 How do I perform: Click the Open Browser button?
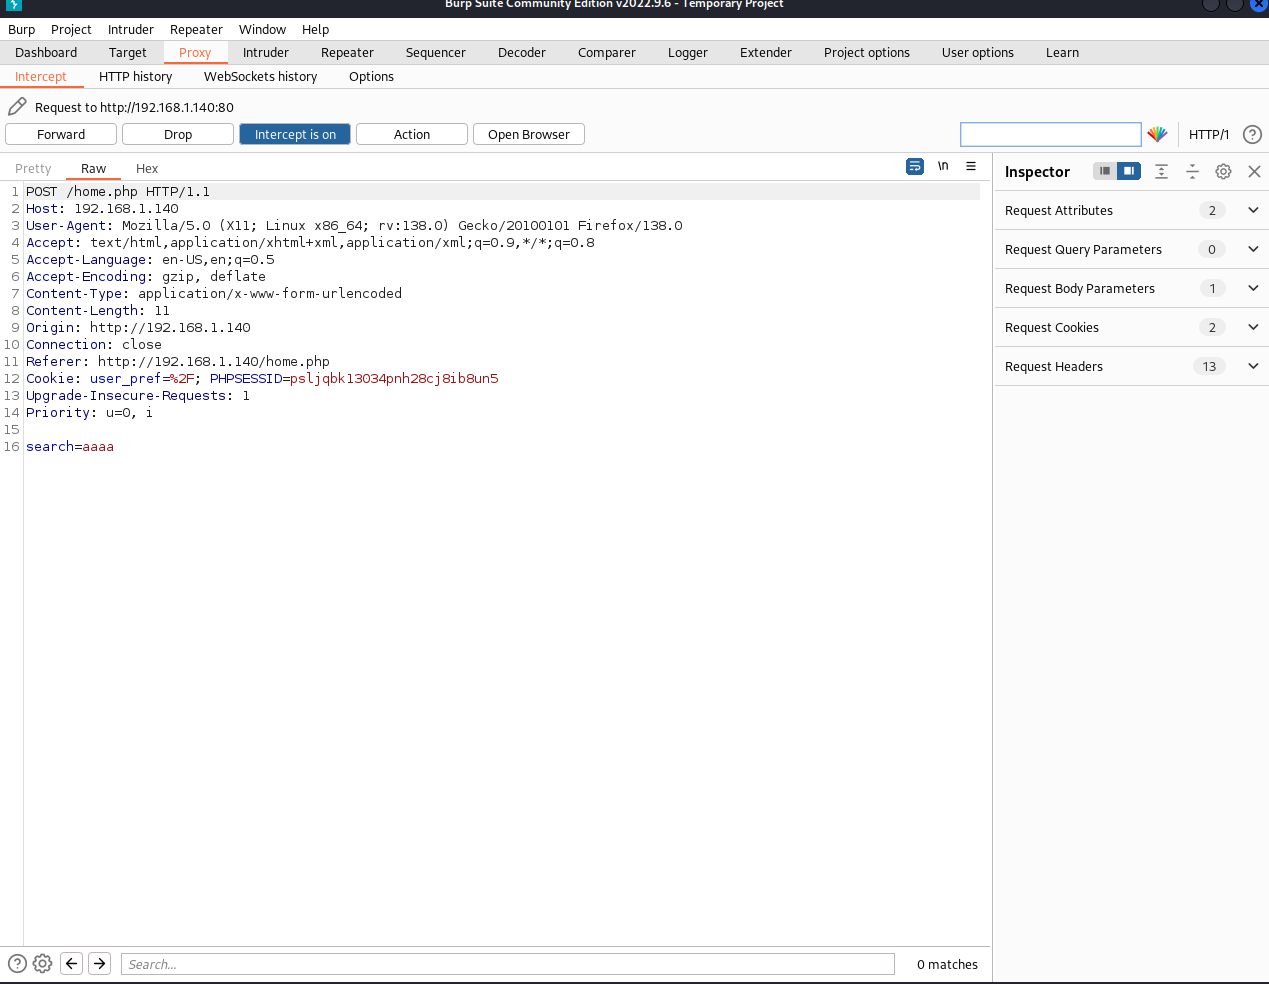coord(529,134)
